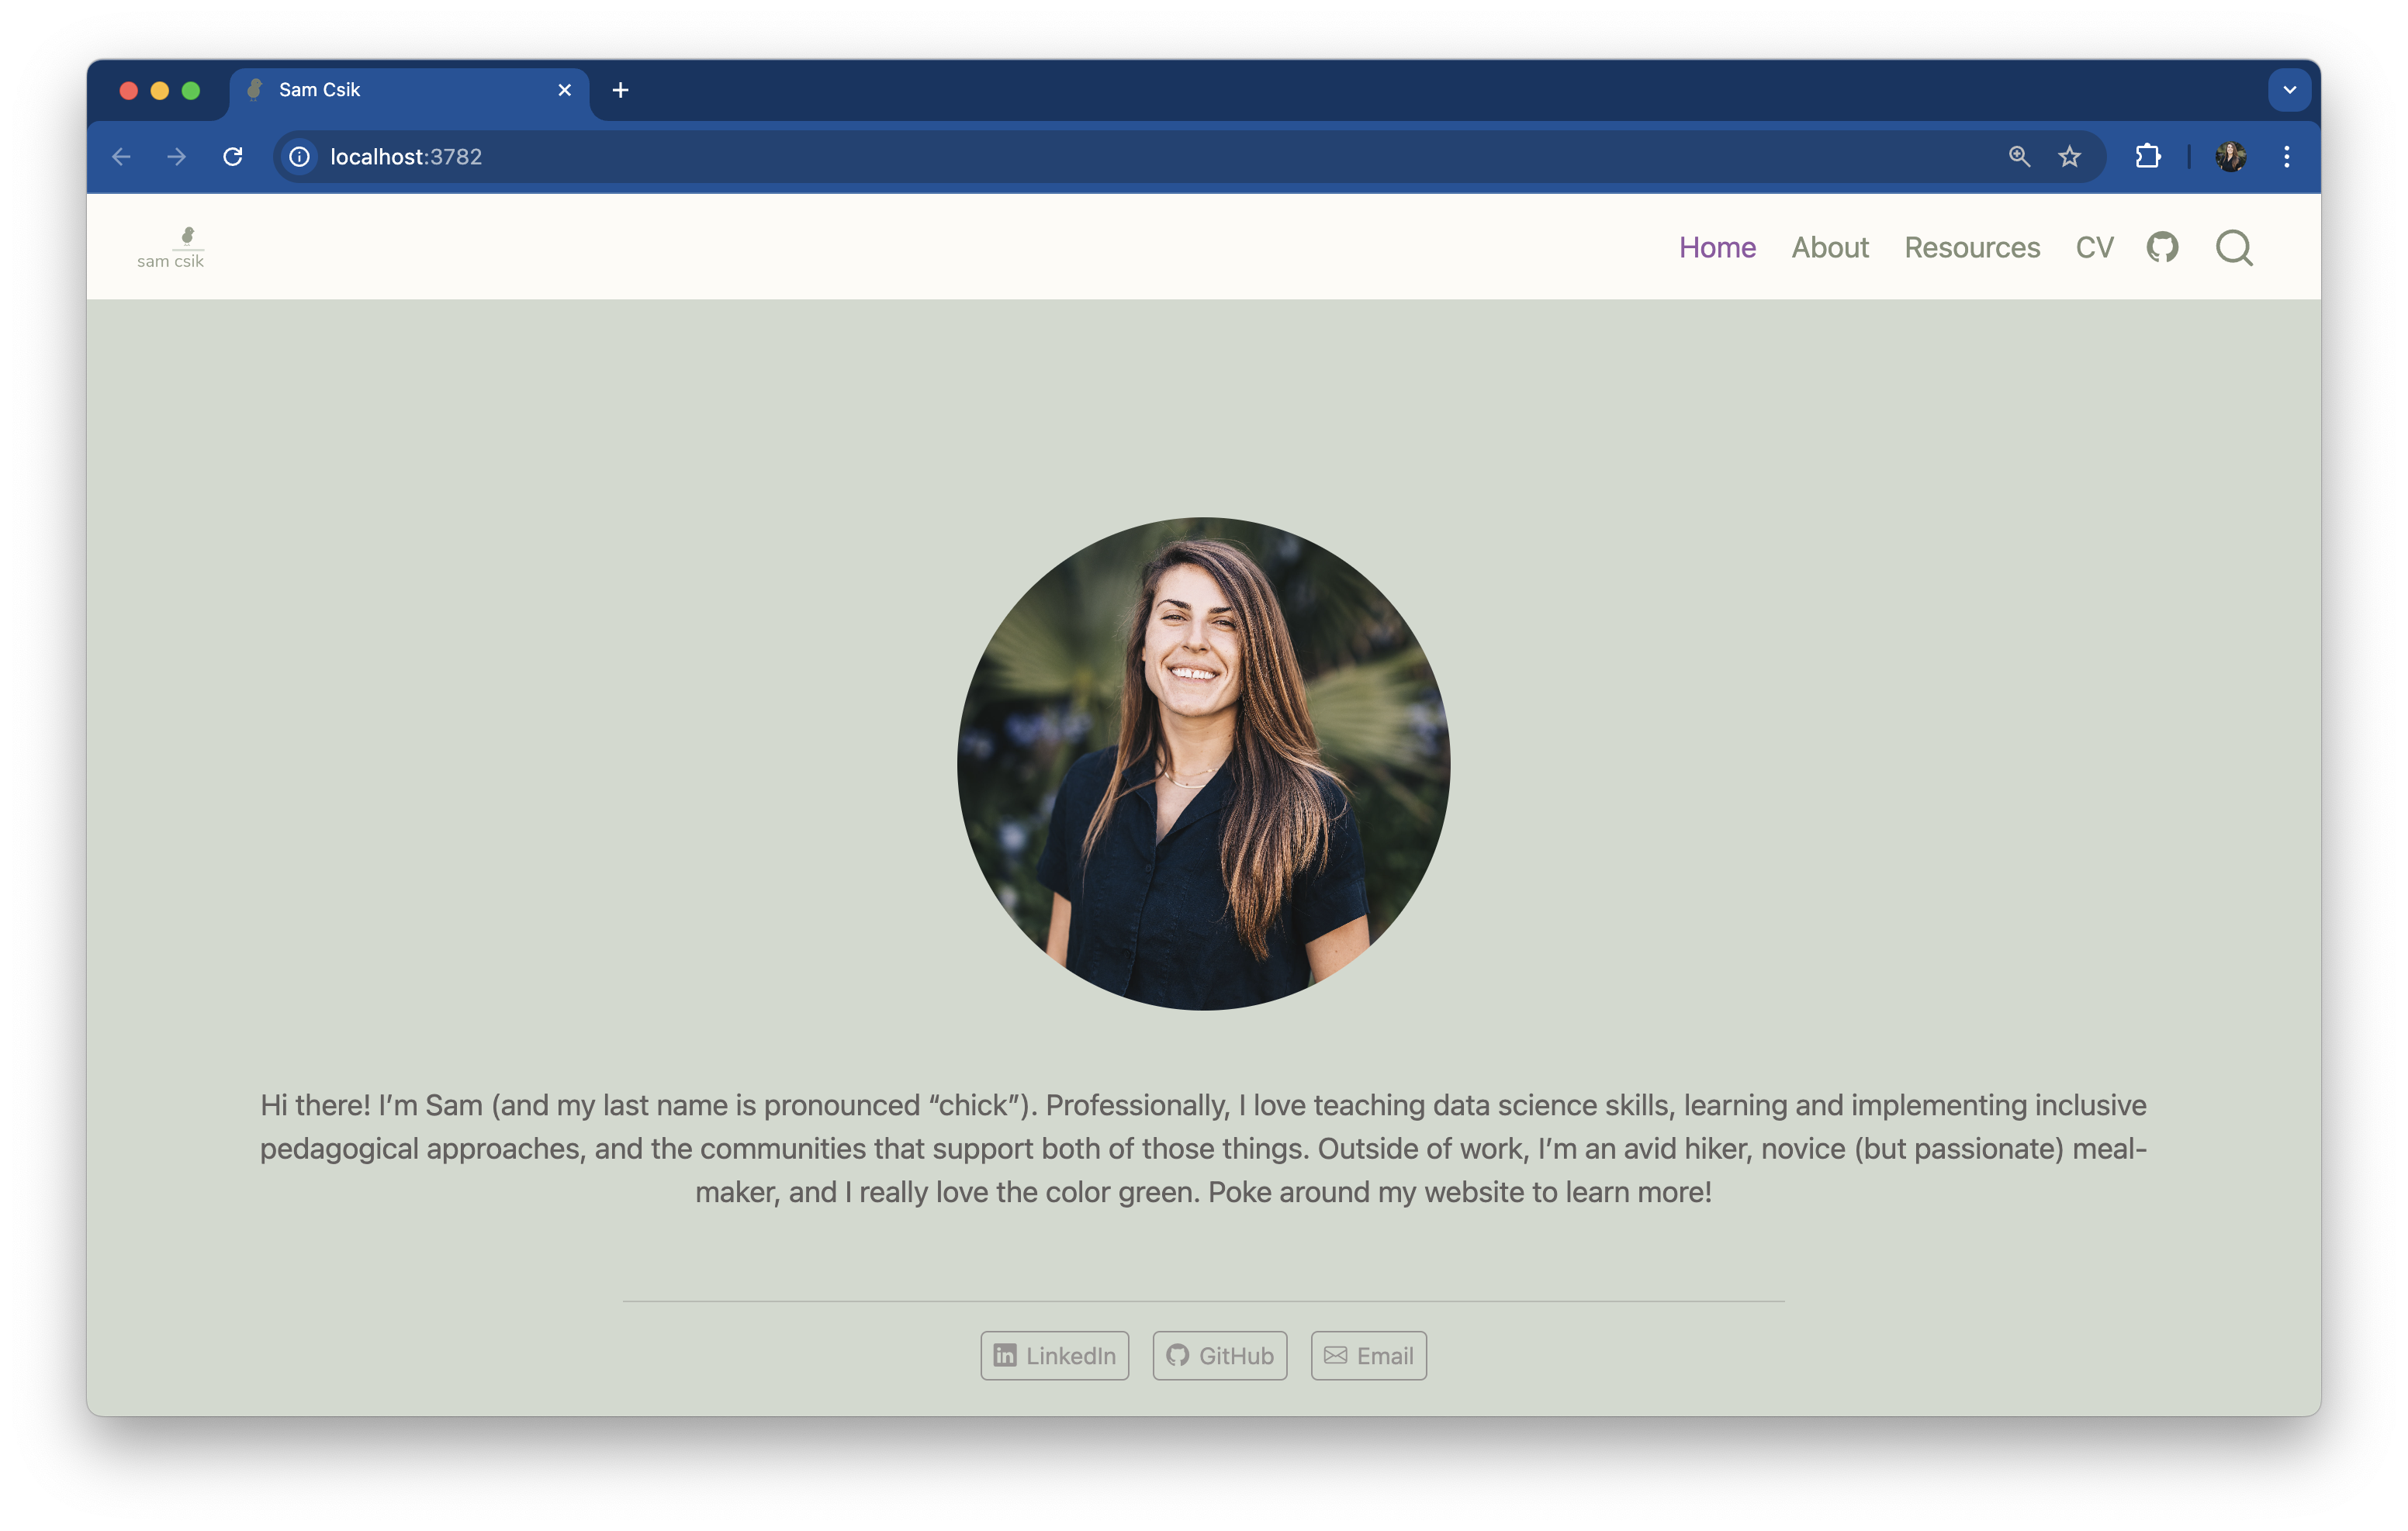Open the Resources nav item
The height and width of the screenshot is (1531, 2408).
point(1971,248)
